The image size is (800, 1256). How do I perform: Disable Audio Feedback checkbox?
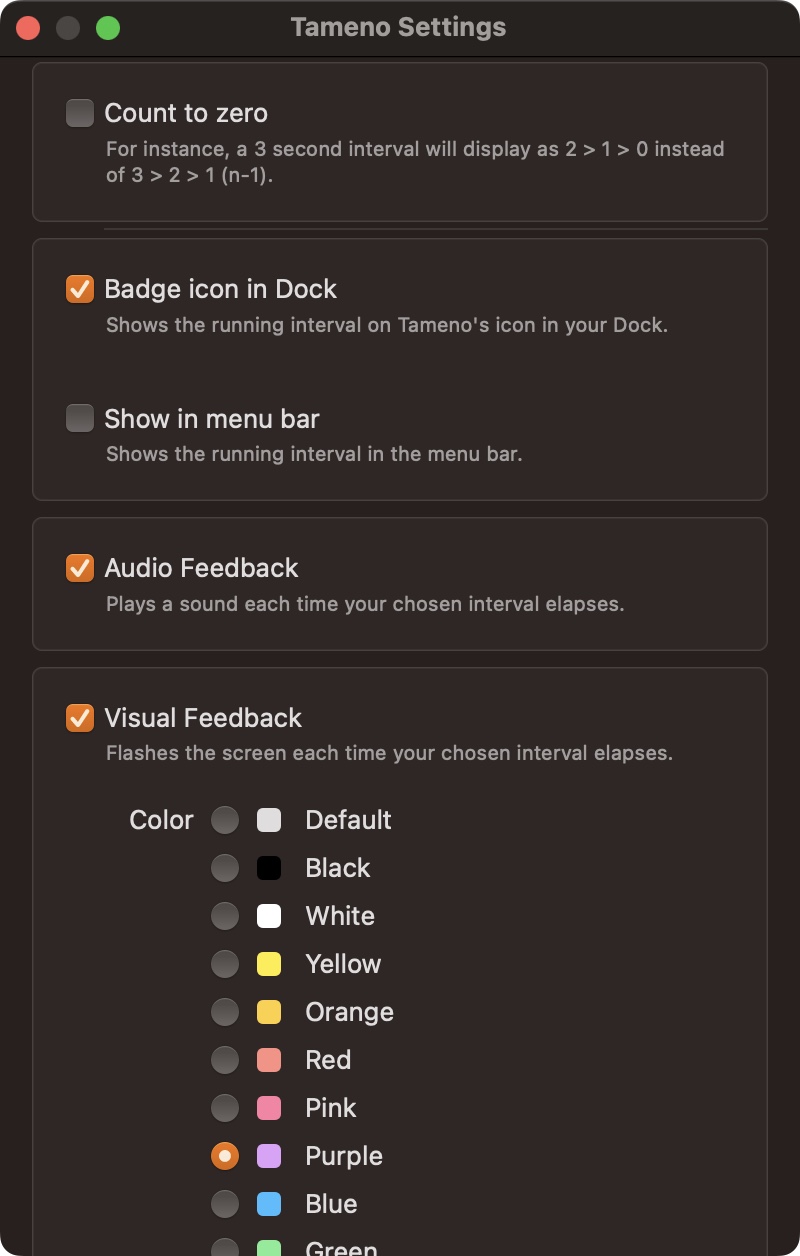(x=80, y=568)
